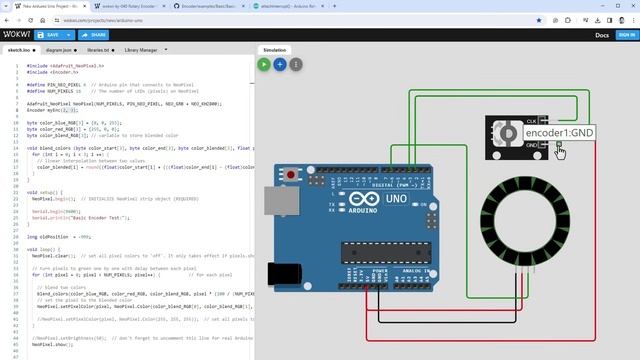This screenshot has width=640, height=360.
Task: Click the Encoder myEnc declaration line
Action: point(52,110)
